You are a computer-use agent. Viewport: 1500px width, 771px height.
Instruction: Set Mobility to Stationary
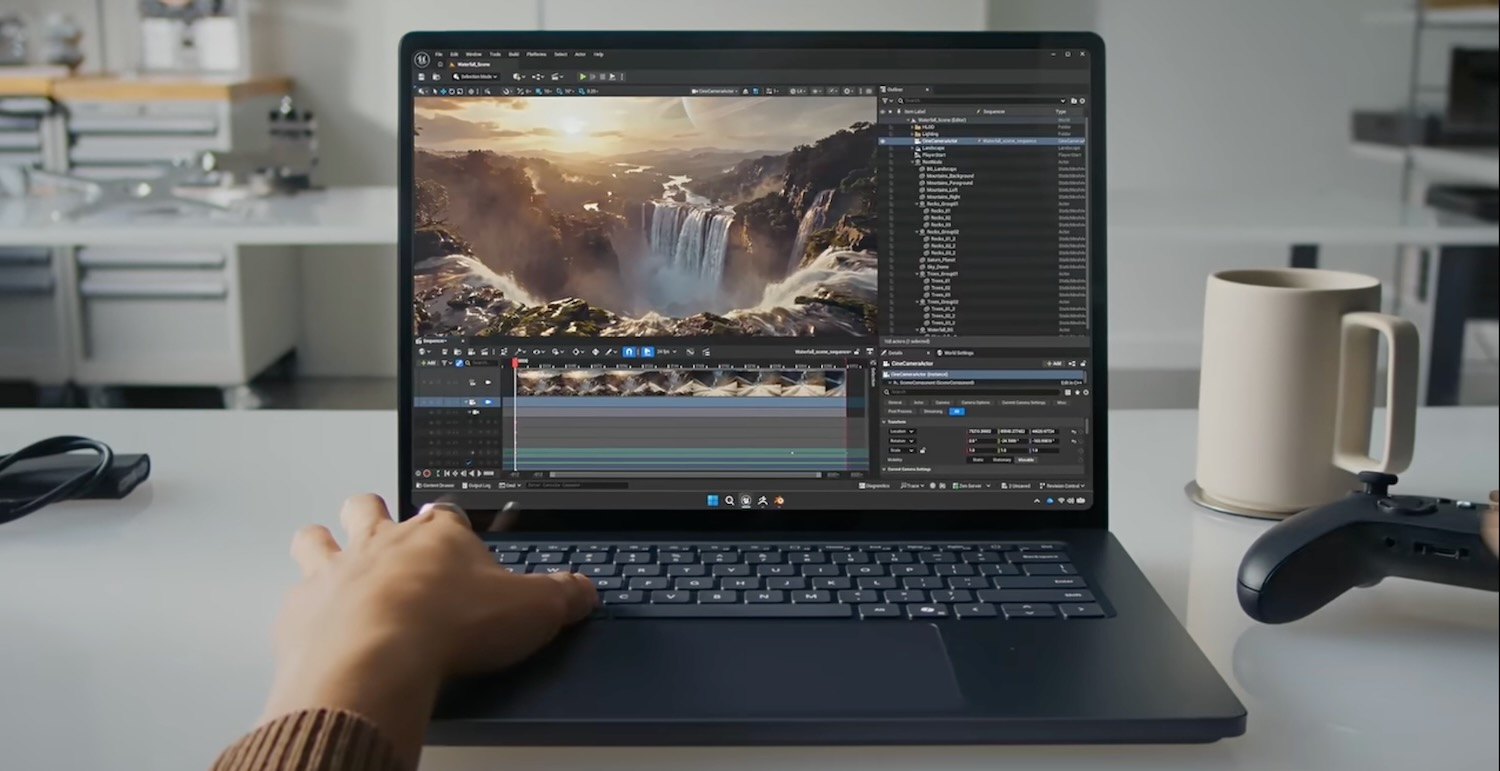[1002, 460]
